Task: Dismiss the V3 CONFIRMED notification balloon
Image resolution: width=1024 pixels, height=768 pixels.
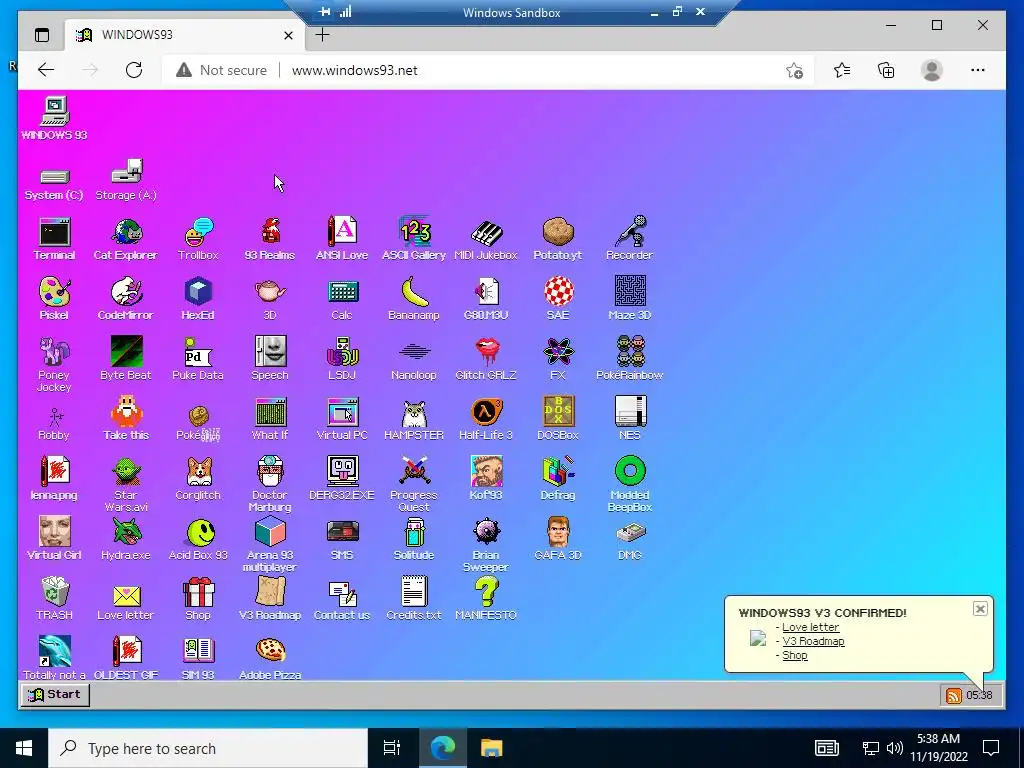Action: (x=980, y=609)
